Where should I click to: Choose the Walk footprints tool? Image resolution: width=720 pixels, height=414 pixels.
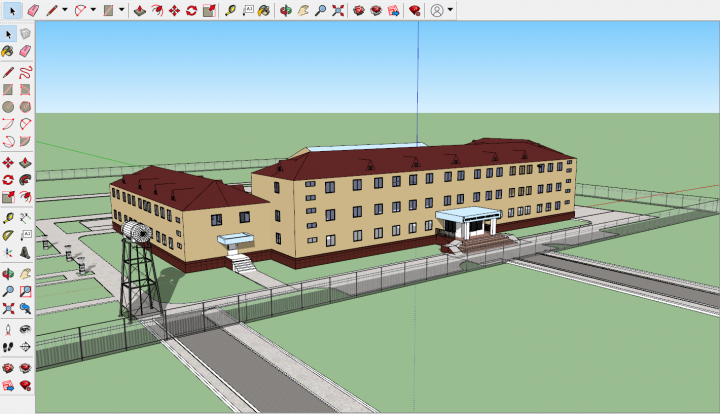(8, 347)
